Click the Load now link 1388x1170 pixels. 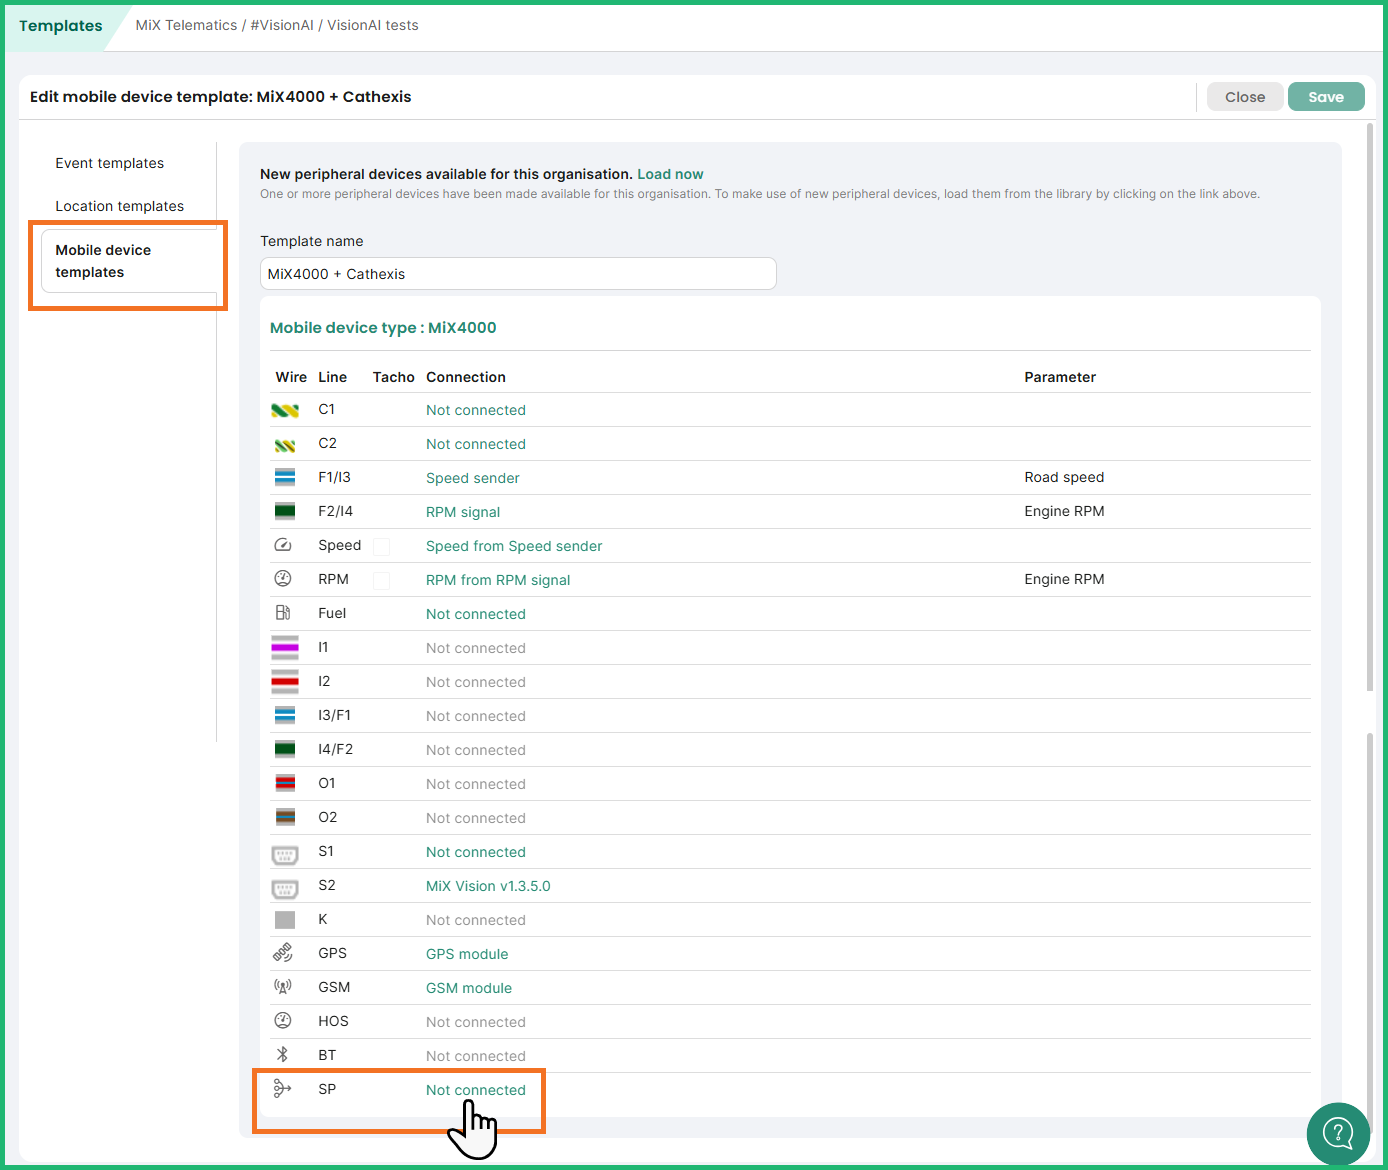coord(670,174)
